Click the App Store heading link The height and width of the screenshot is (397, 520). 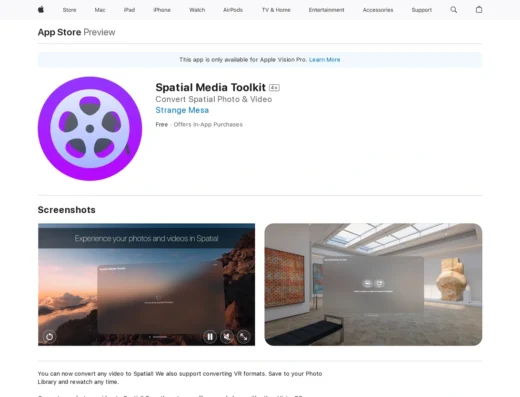tap(59, 32)
